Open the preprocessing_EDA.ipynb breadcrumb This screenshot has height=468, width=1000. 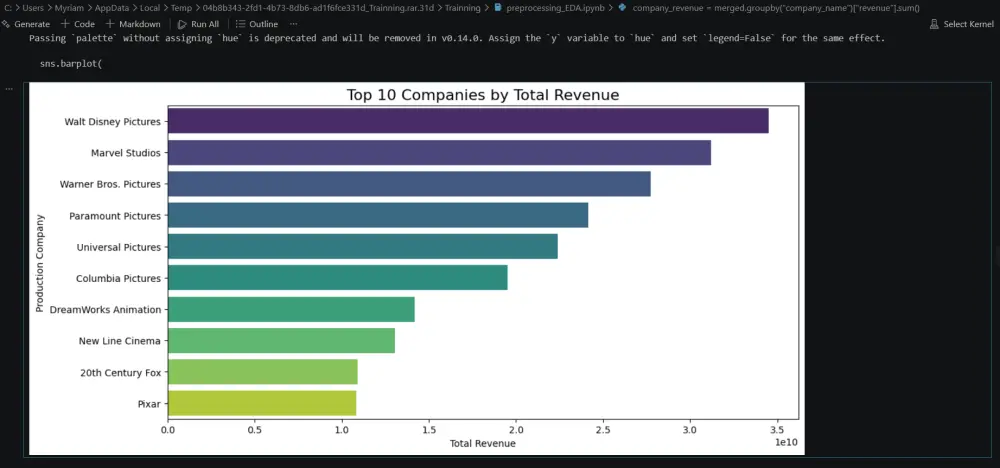click(x=555, y=8)
